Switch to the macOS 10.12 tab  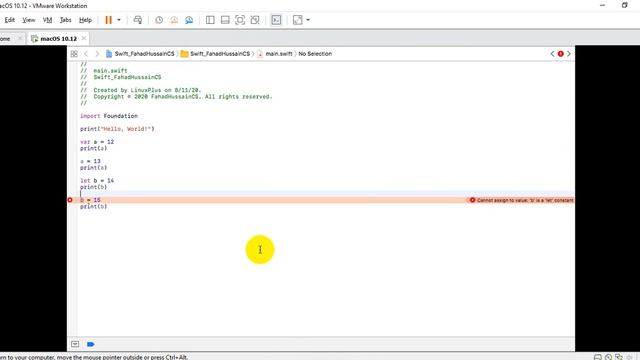point(58,38)
